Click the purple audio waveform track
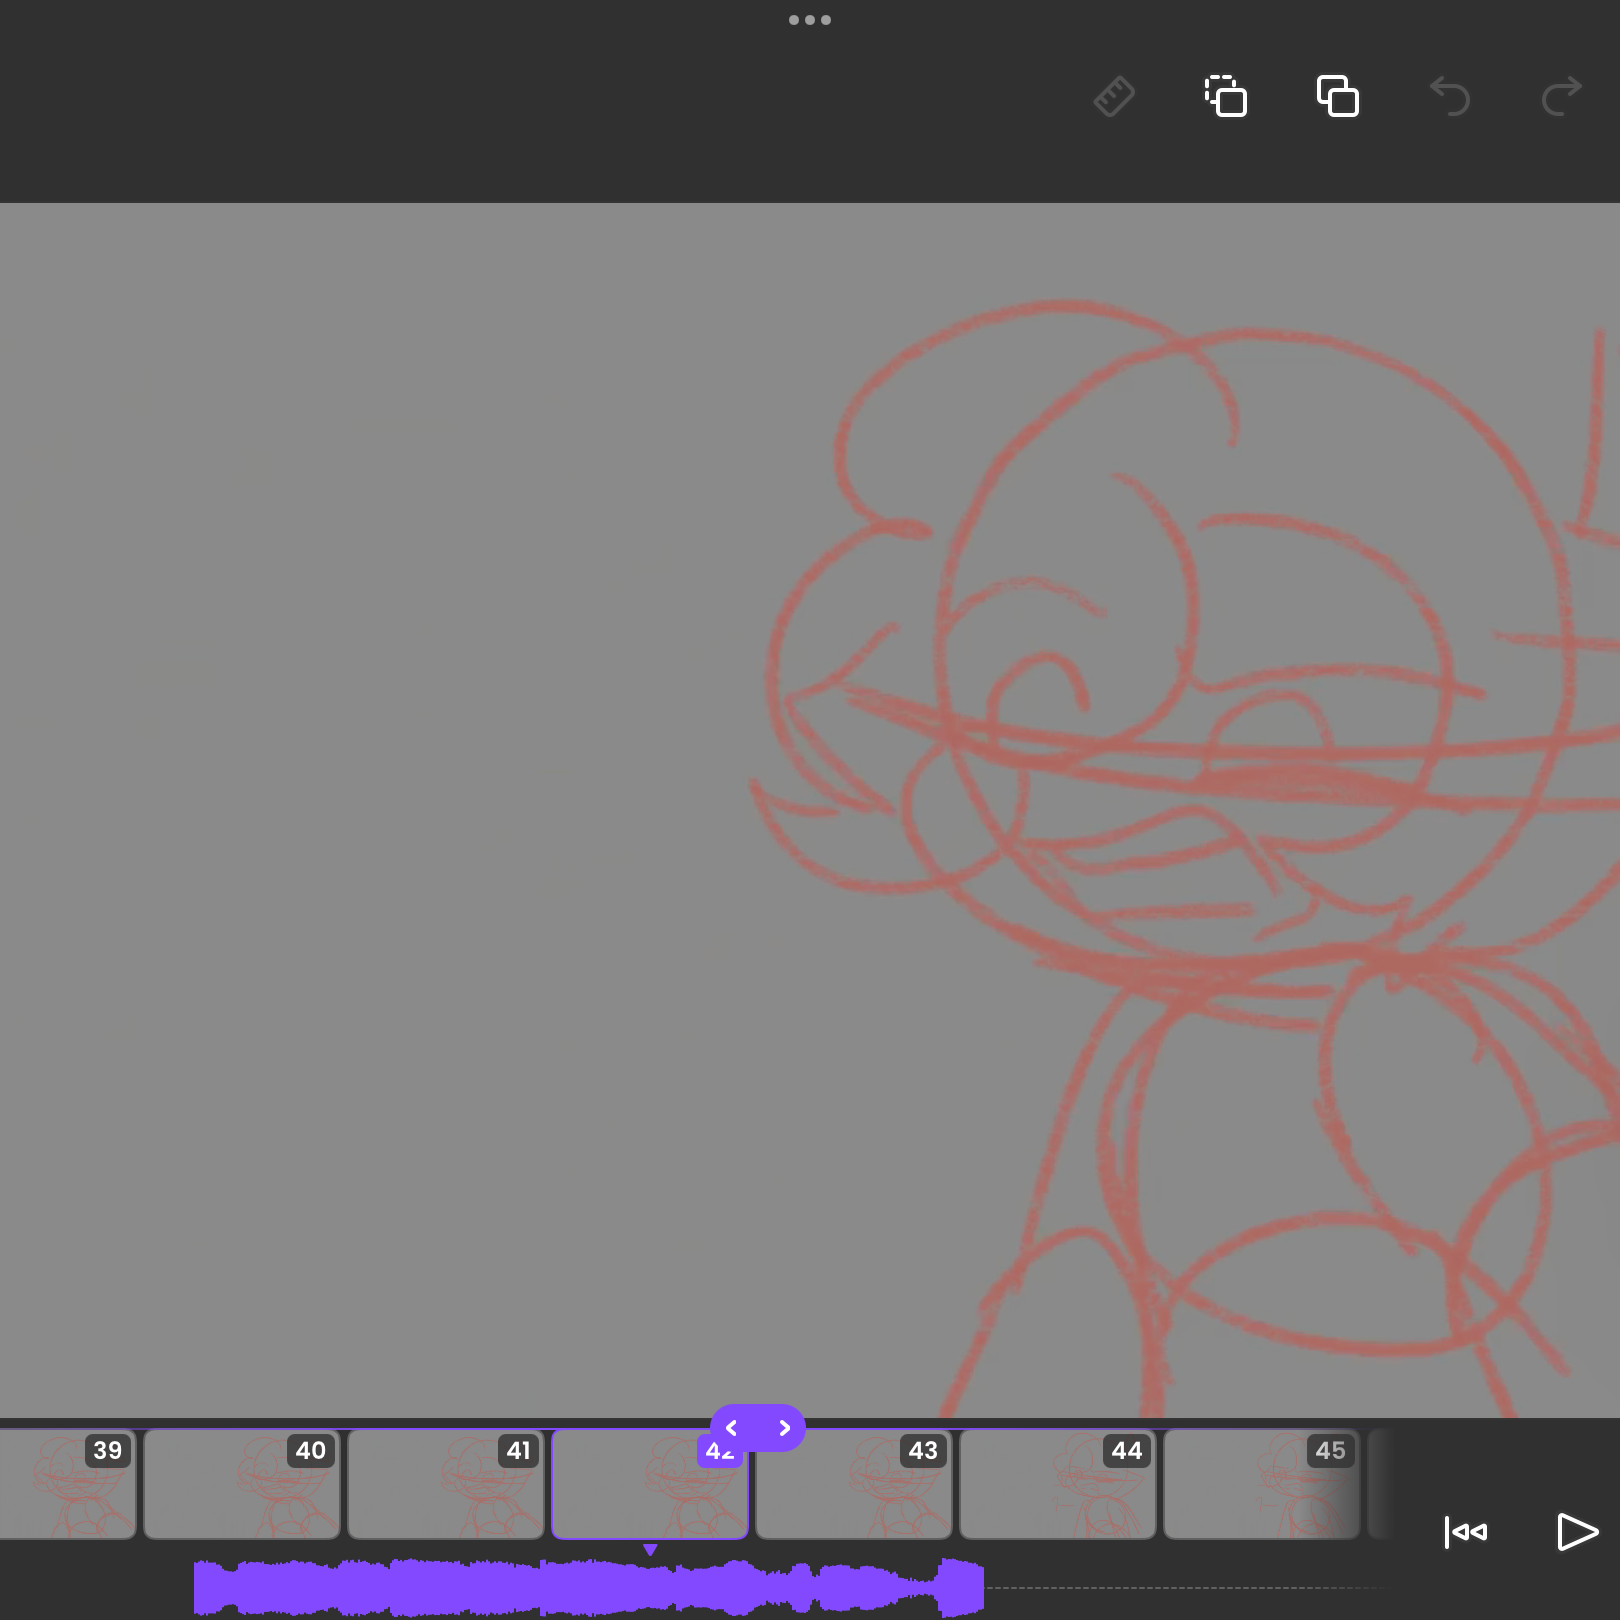The height and width of the screenshot is (1620, 1620). pos(589,1587)
